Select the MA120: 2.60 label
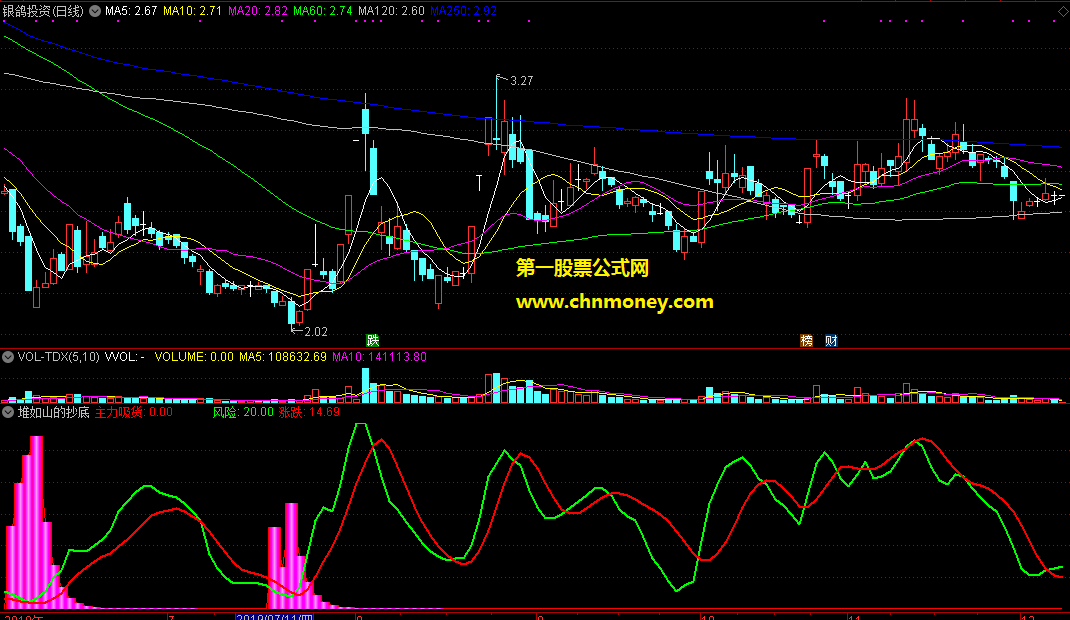The width and height of the screenshot is (1070, 620). [x=391, y=11]
